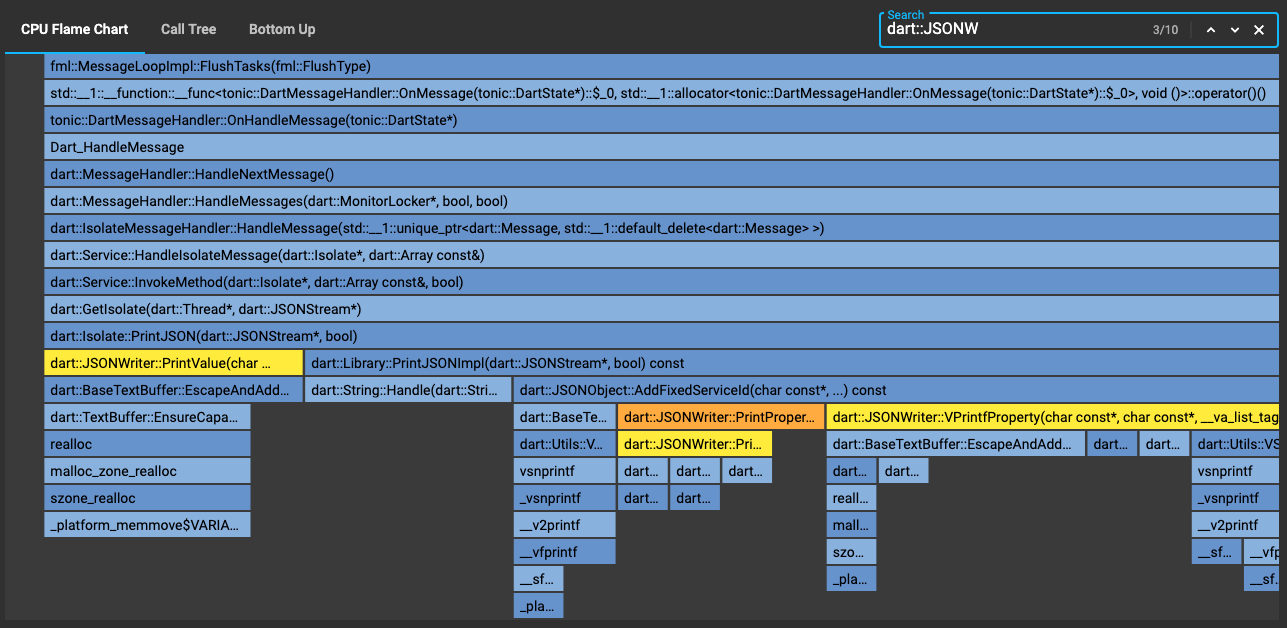The width and height of the screenshot is (1287, 628).
Task: Select the Dart_HandleMessage frame
Action: point(662,147)
